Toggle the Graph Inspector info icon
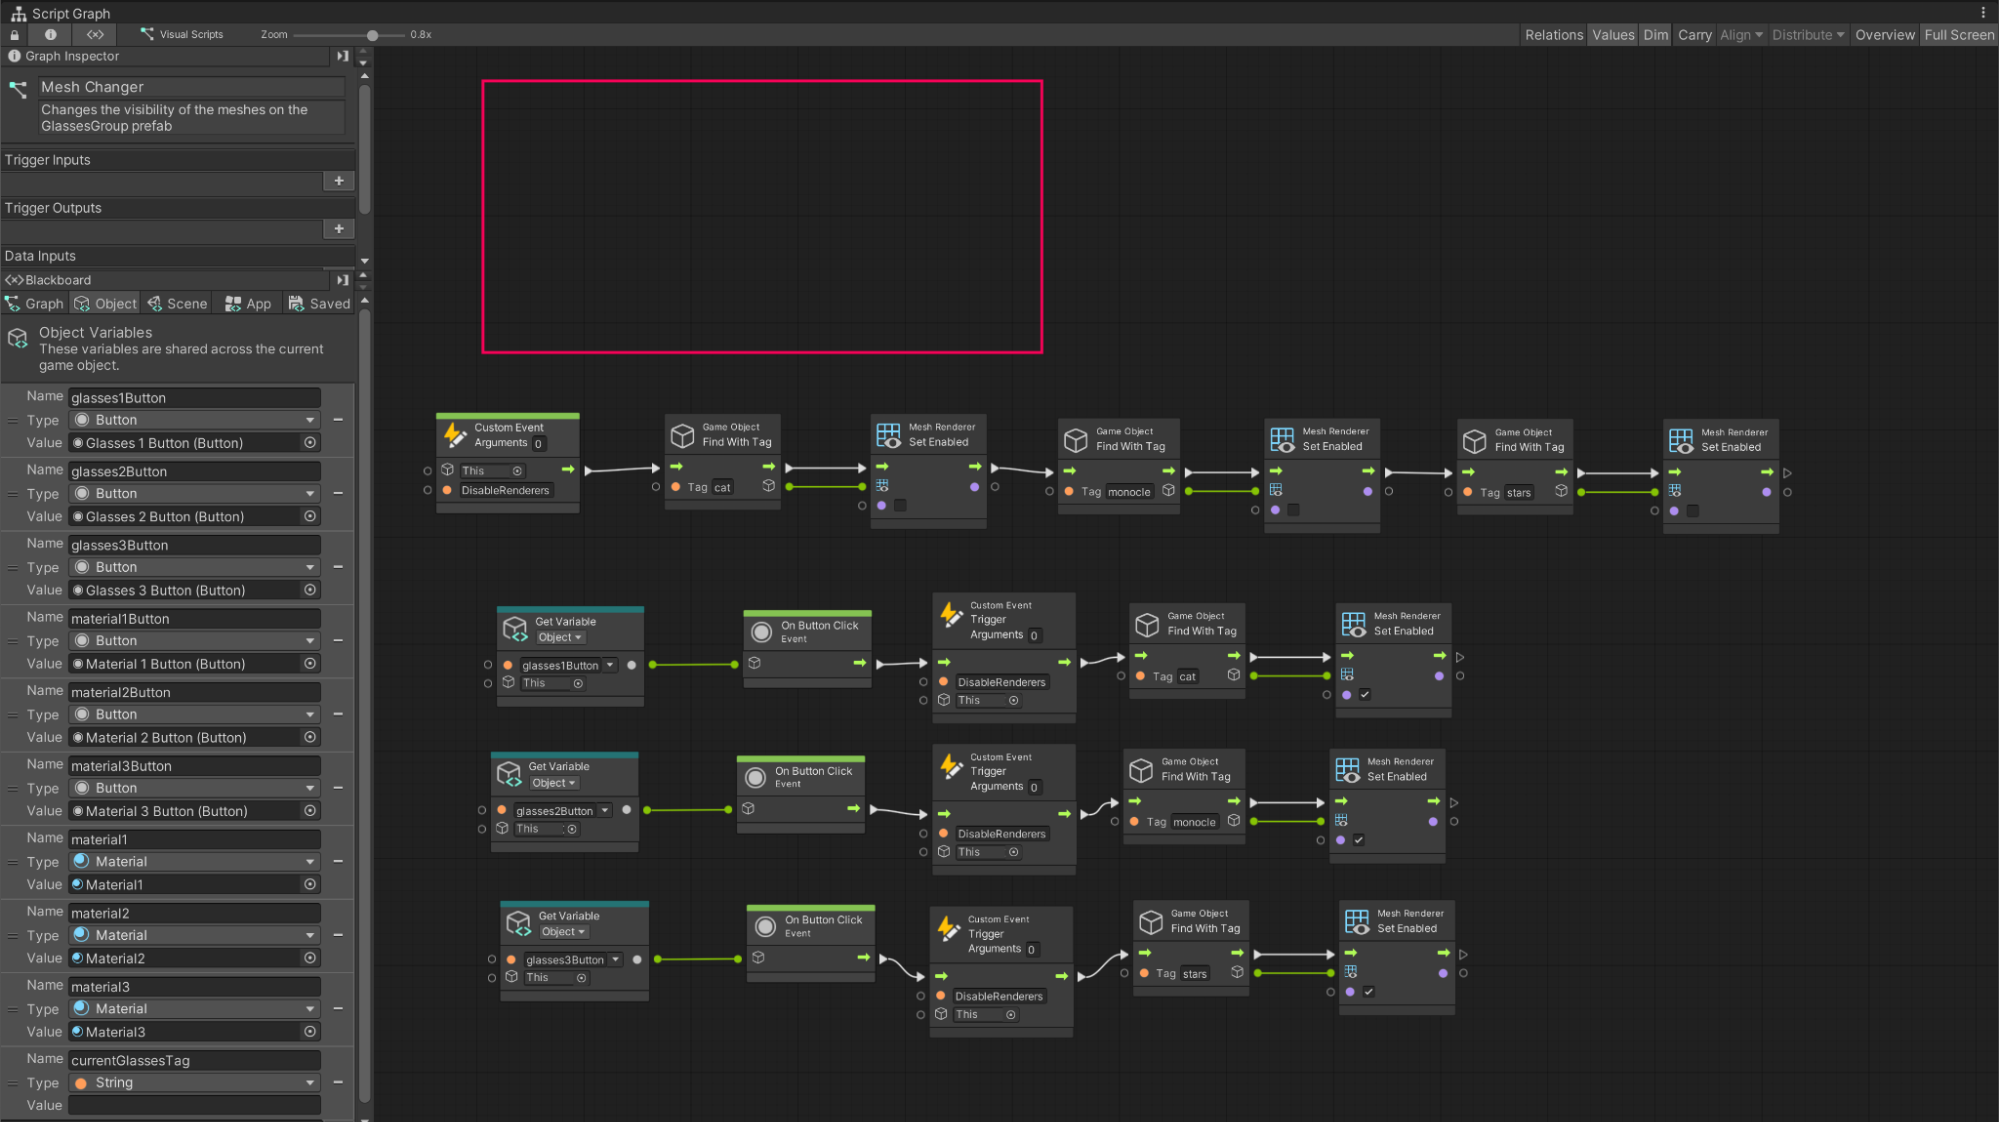 pos(50,35)
